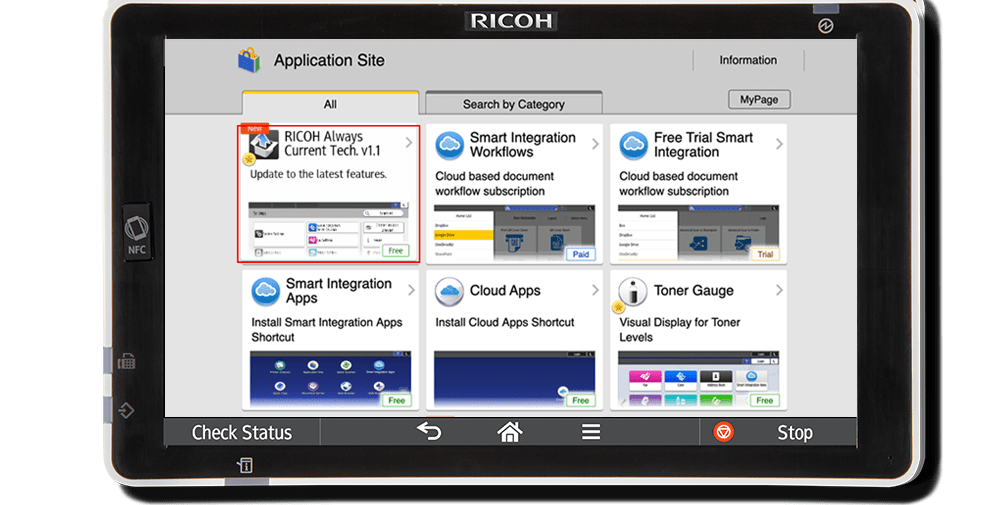The image size is (1000, 505).
Task: Tap the Free Trial Smart Integration cloud icon
Action: (634, 145)
